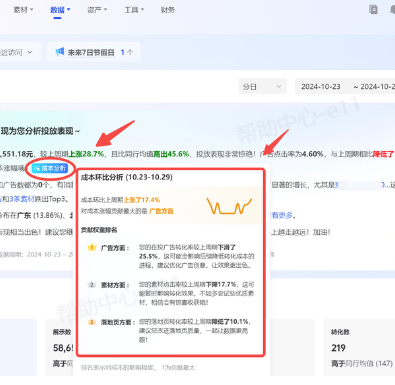Click the 广告方面： ranking label
This screenshot has height=385, width=395.
(x=115, y=248)
